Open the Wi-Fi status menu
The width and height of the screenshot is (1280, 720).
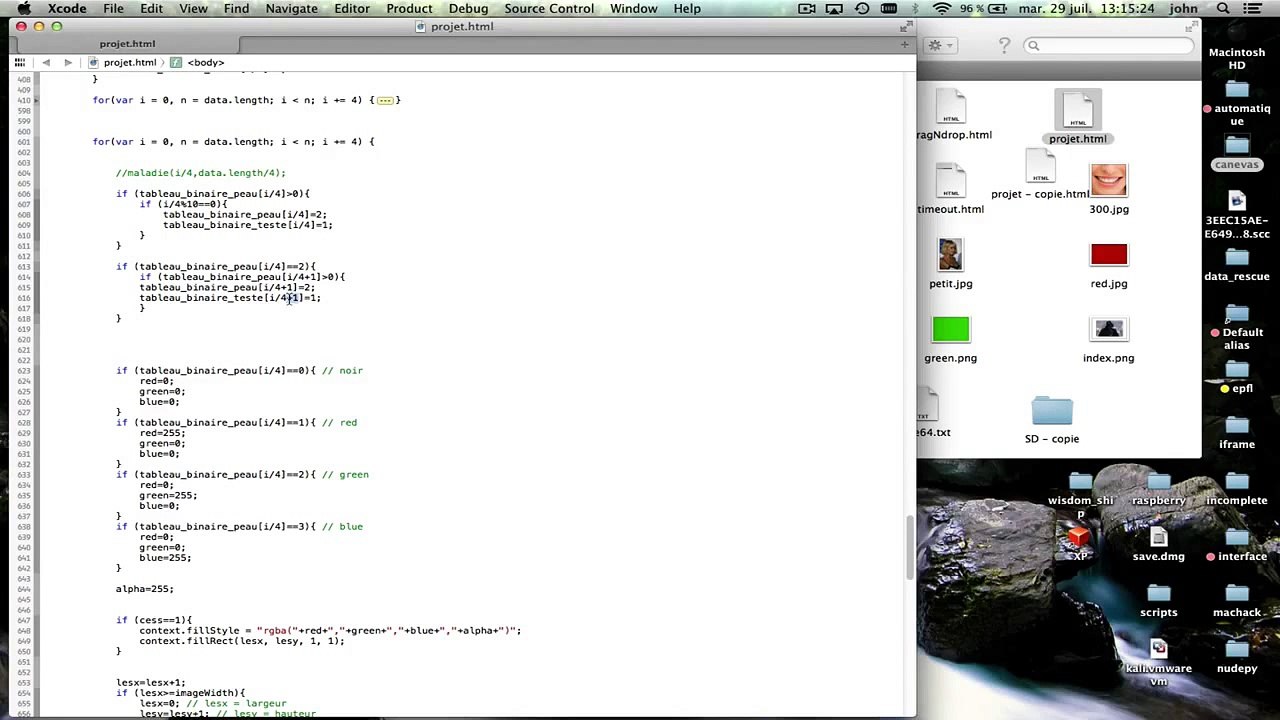tap(942, 9)
